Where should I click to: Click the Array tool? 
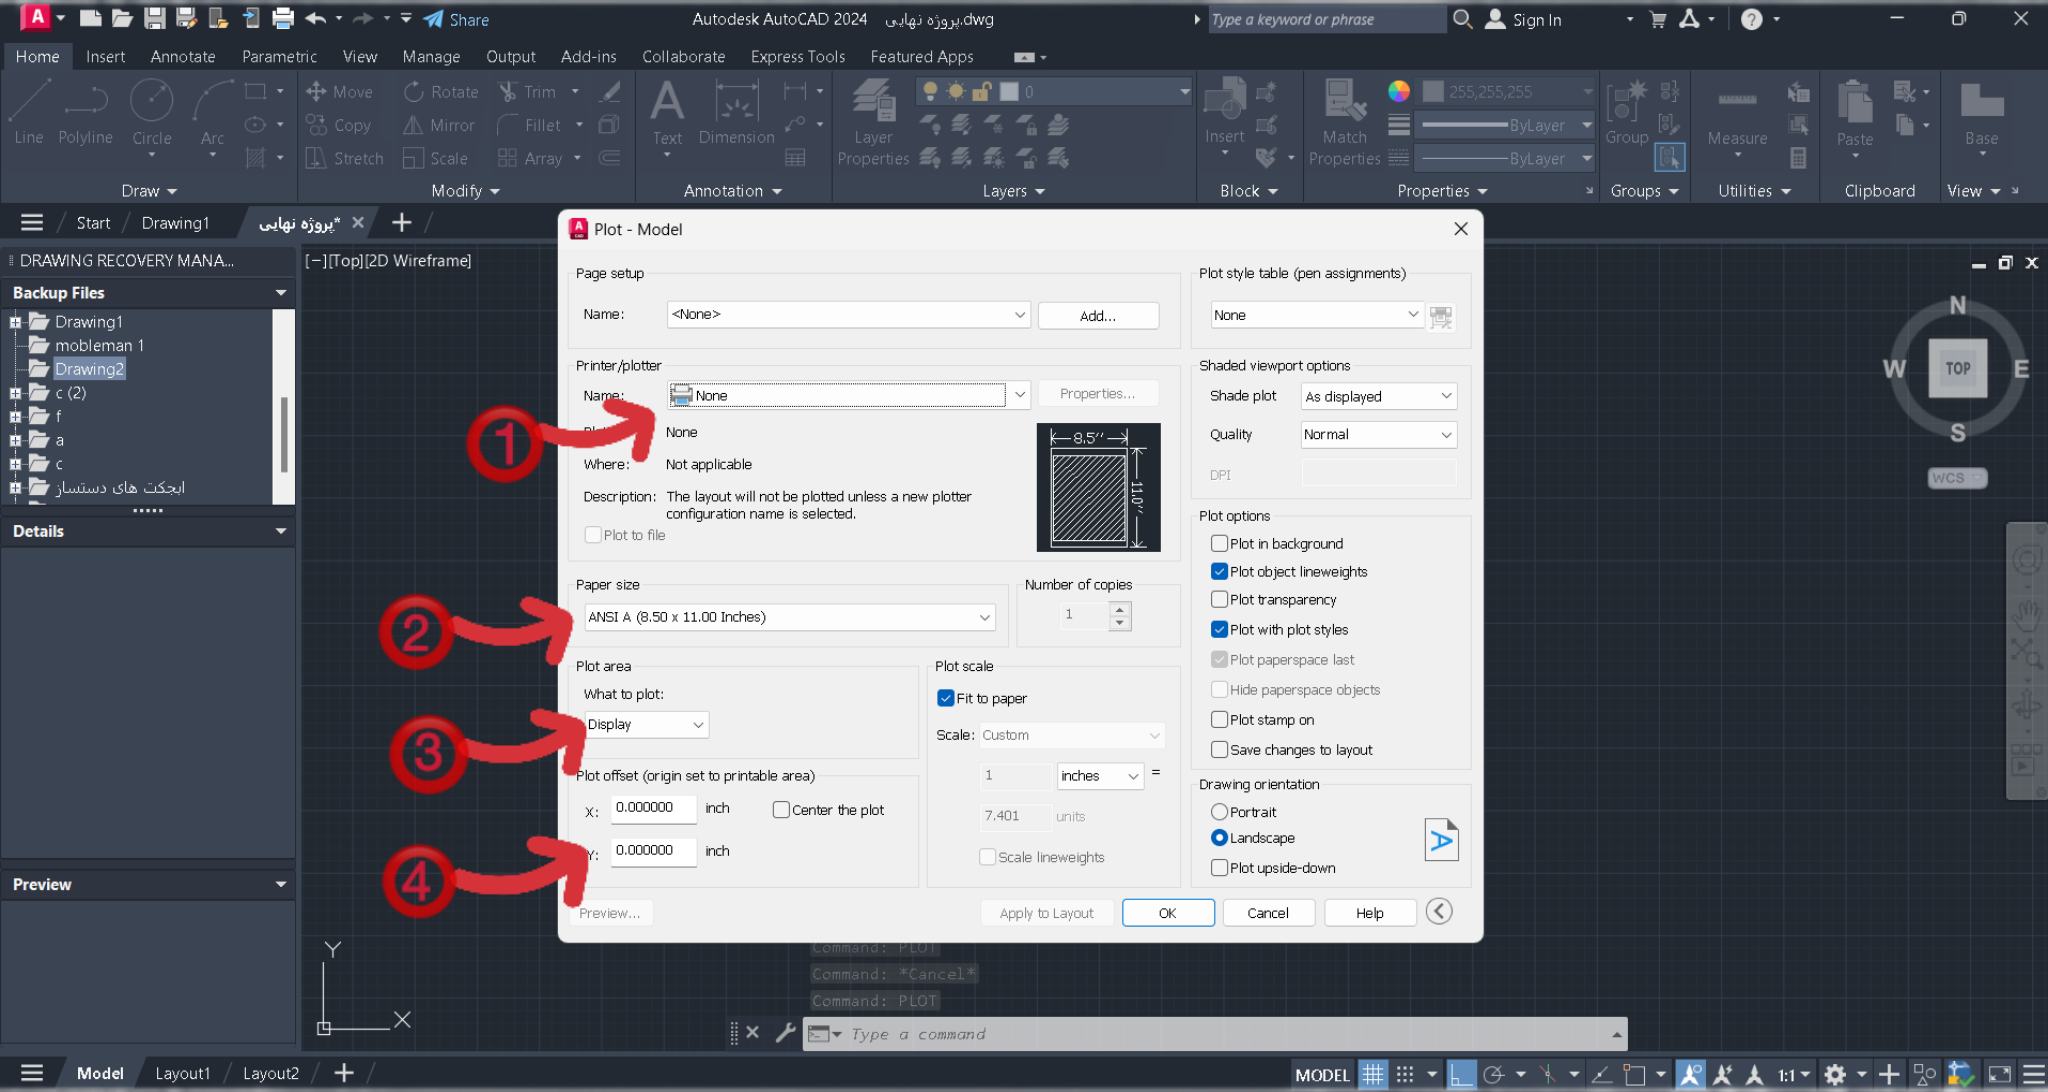coord(531,158)
